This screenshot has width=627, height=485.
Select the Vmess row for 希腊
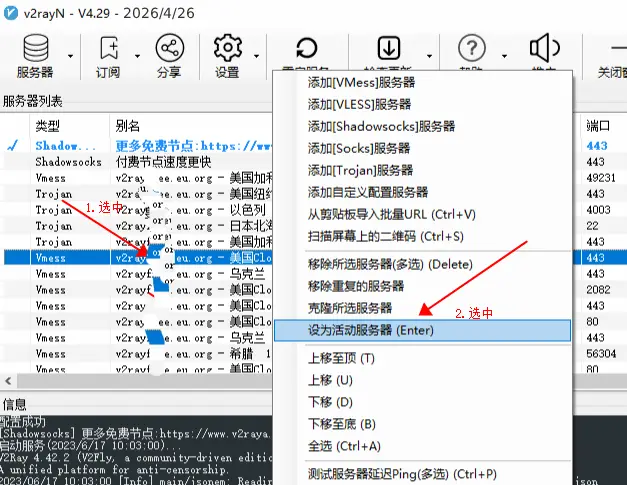(x=138, y=354)
